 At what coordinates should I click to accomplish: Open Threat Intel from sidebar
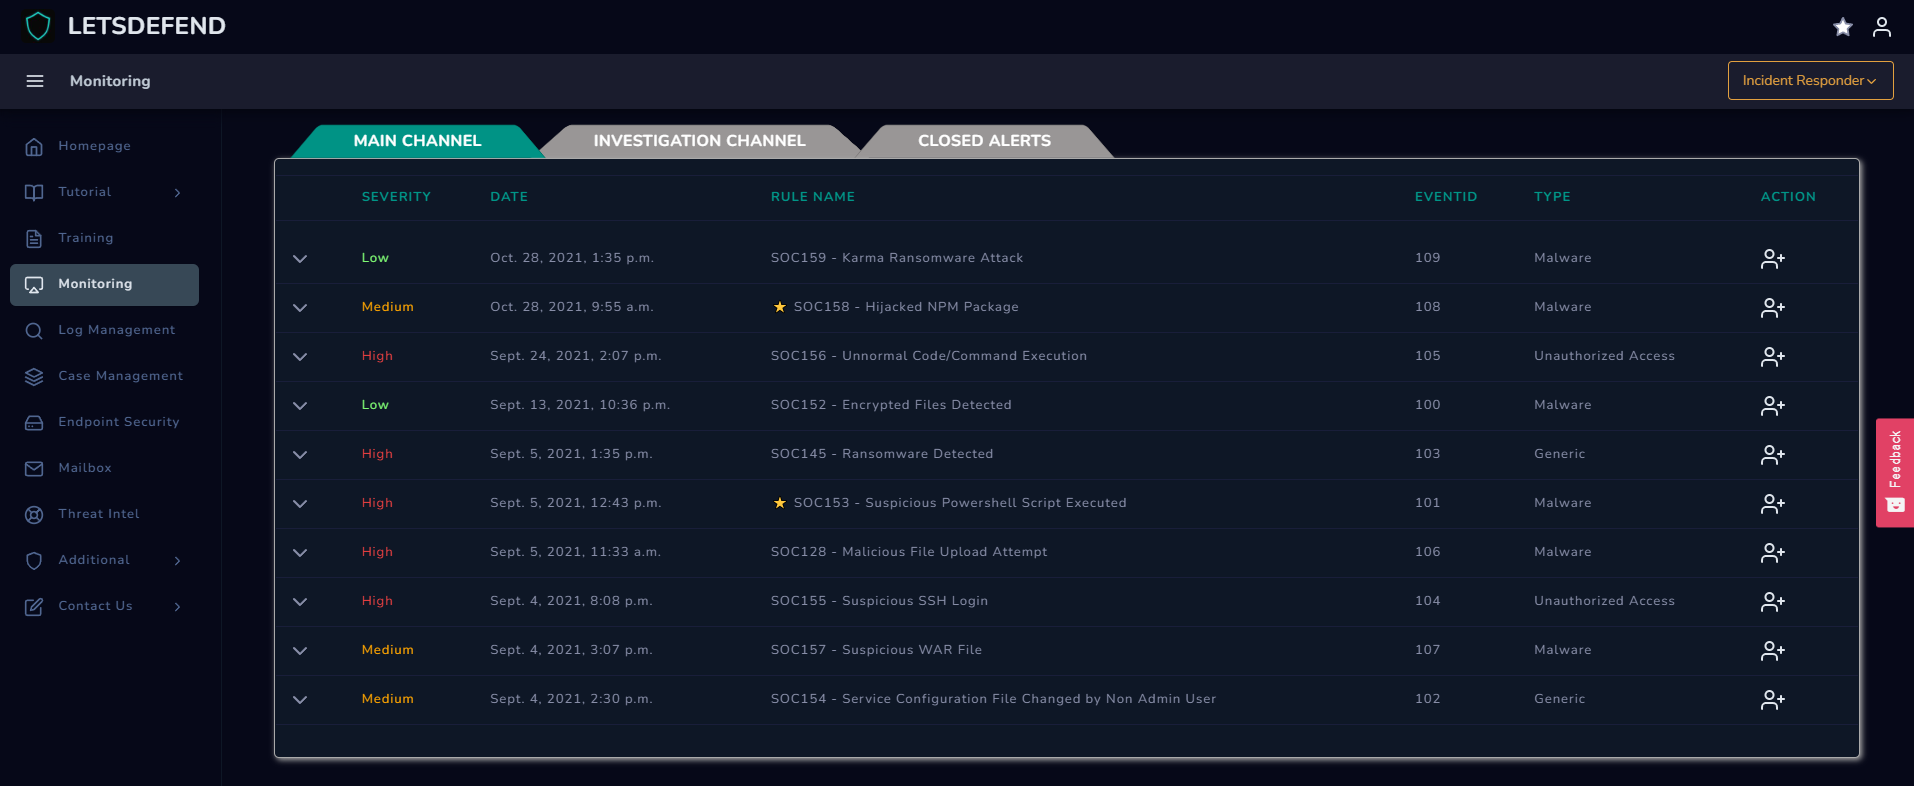pyautogui.click(x=98, y=514)
